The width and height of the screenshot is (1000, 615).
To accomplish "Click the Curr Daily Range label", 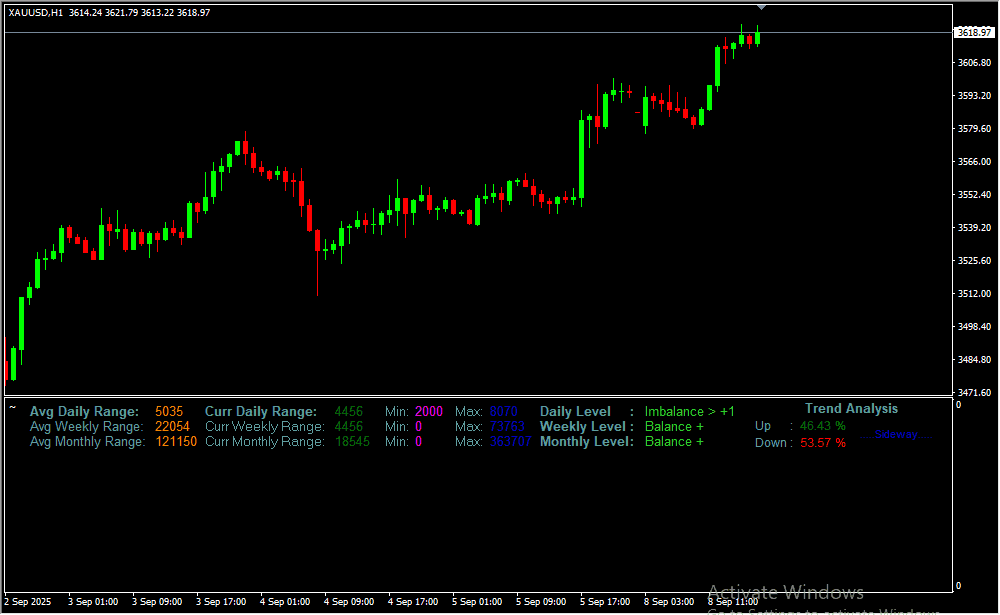I will tap(260, 411).
